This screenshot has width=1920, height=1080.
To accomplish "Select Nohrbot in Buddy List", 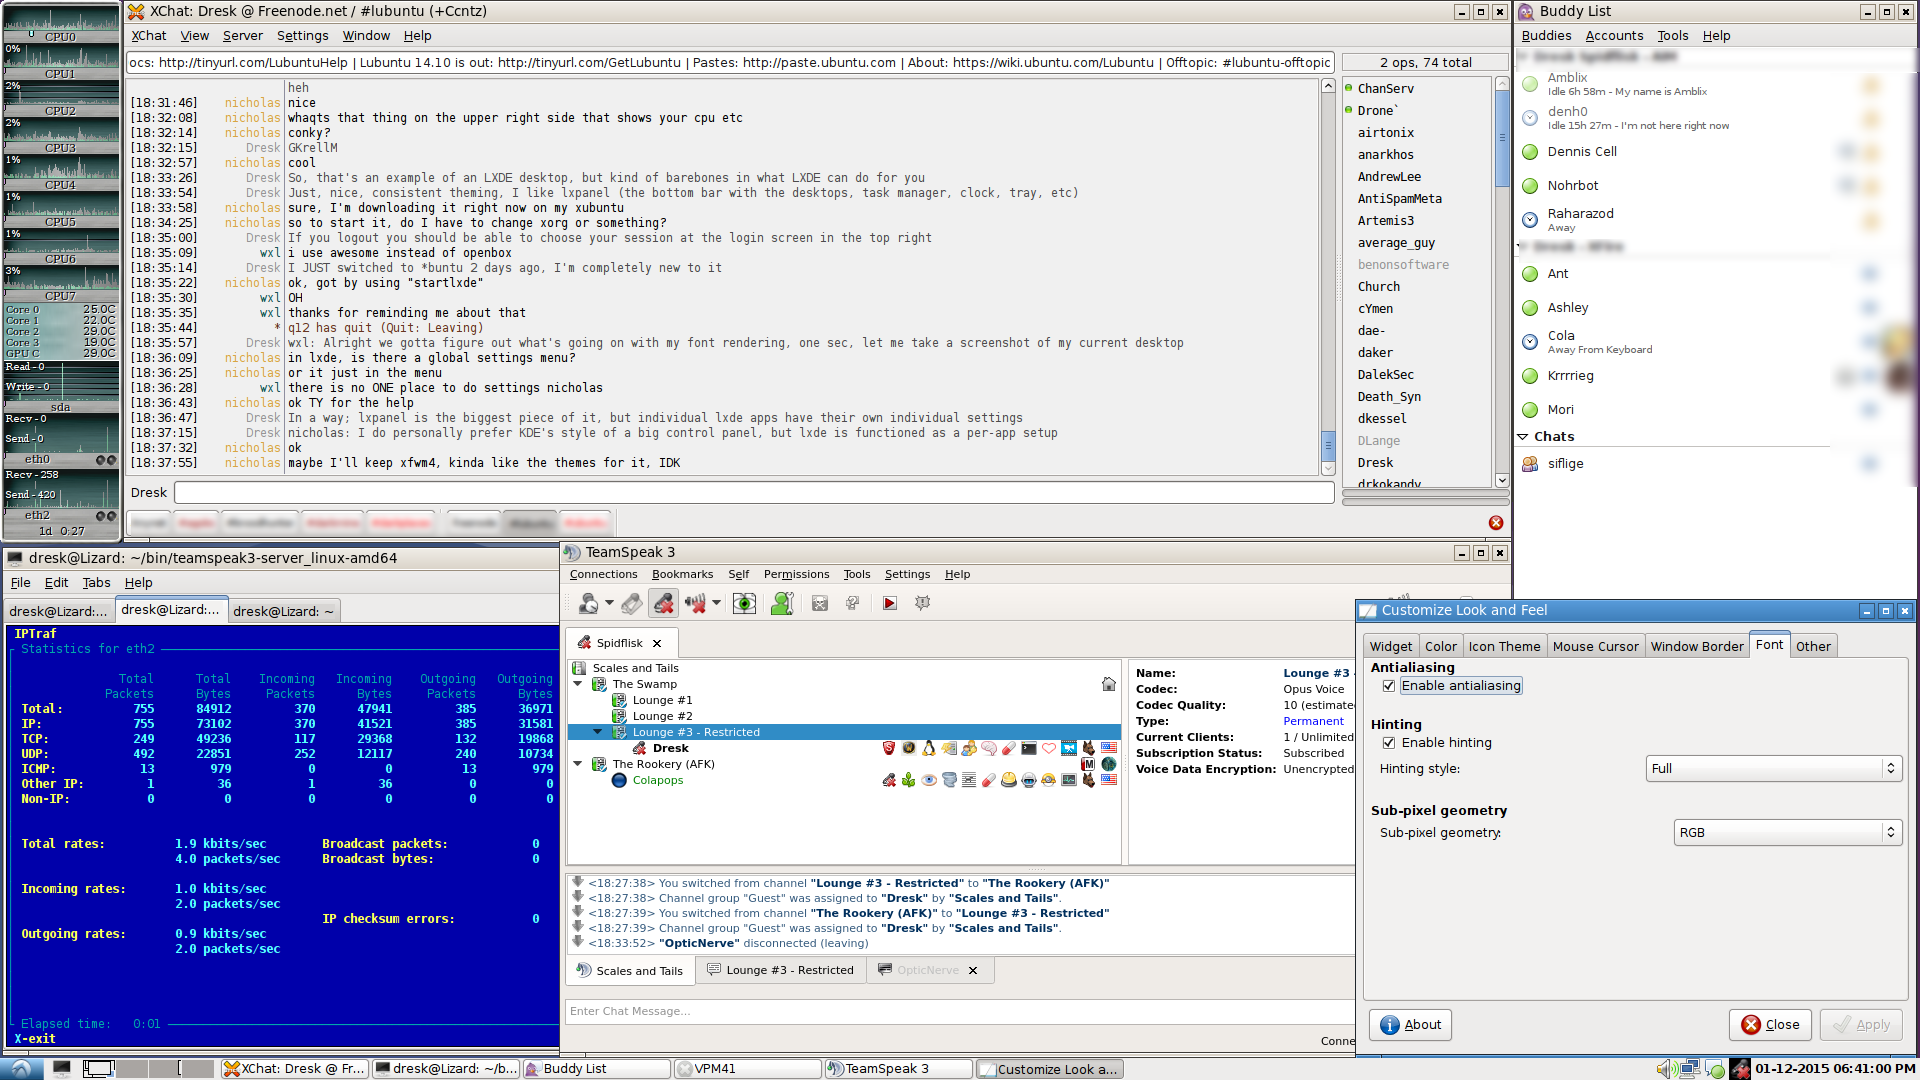I will click(1573, 186).
